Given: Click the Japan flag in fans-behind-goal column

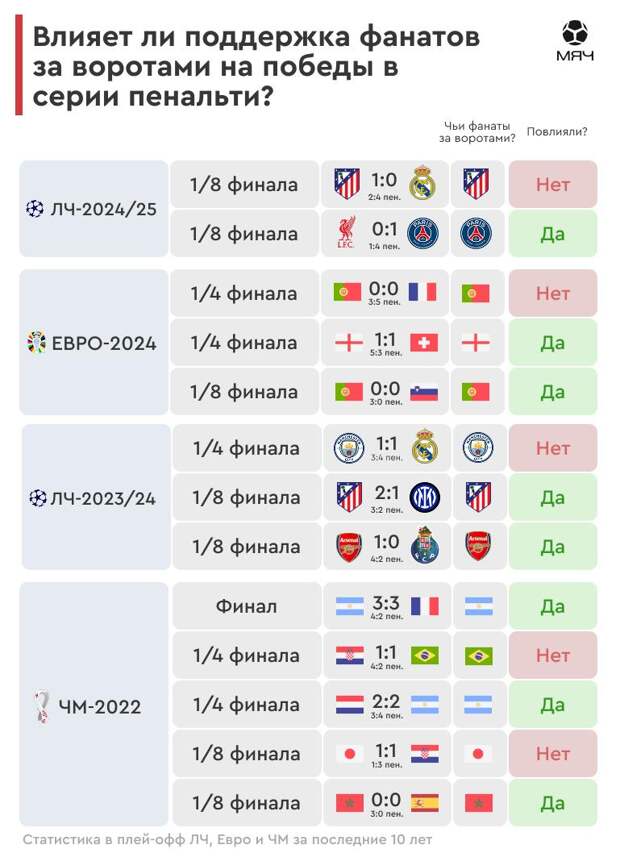Looking at the screenshot, I should (478, 754).
